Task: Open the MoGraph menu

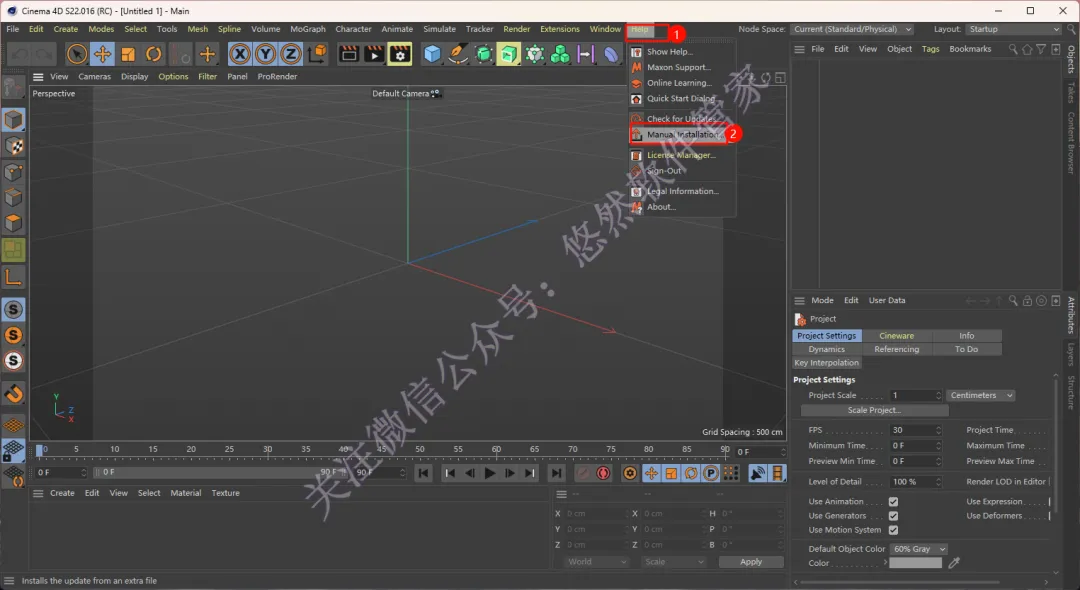Action: pyautogui.click(x=307, y=29)
